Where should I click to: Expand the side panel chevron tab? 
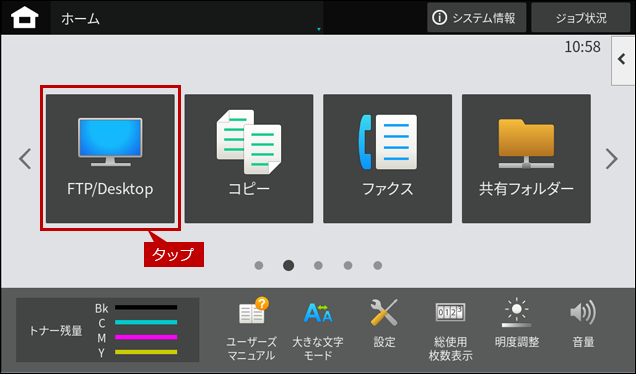click(x=623, y=61)
